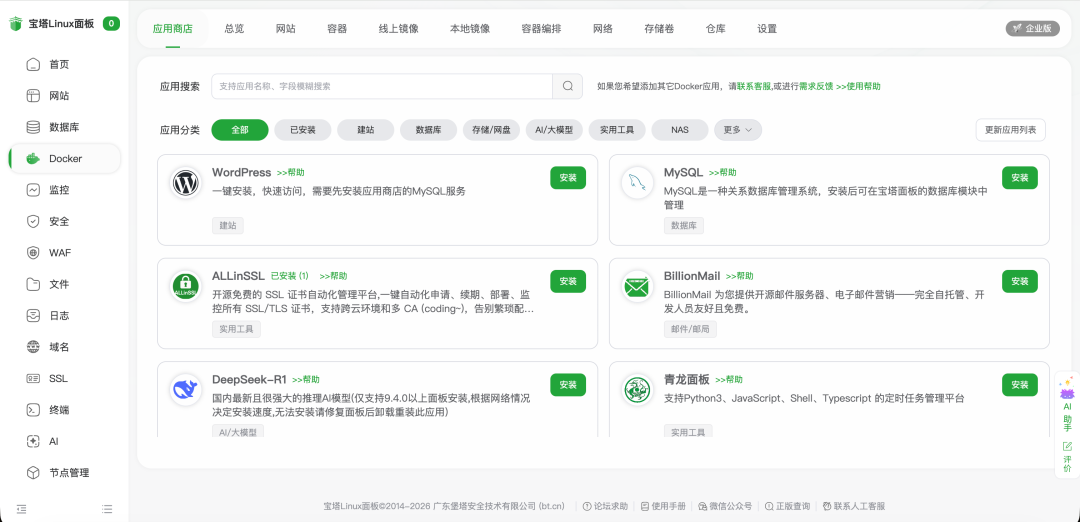Go to the 容器编排 tab
This screenshot has height=522, width=1080.
point(541,29)
